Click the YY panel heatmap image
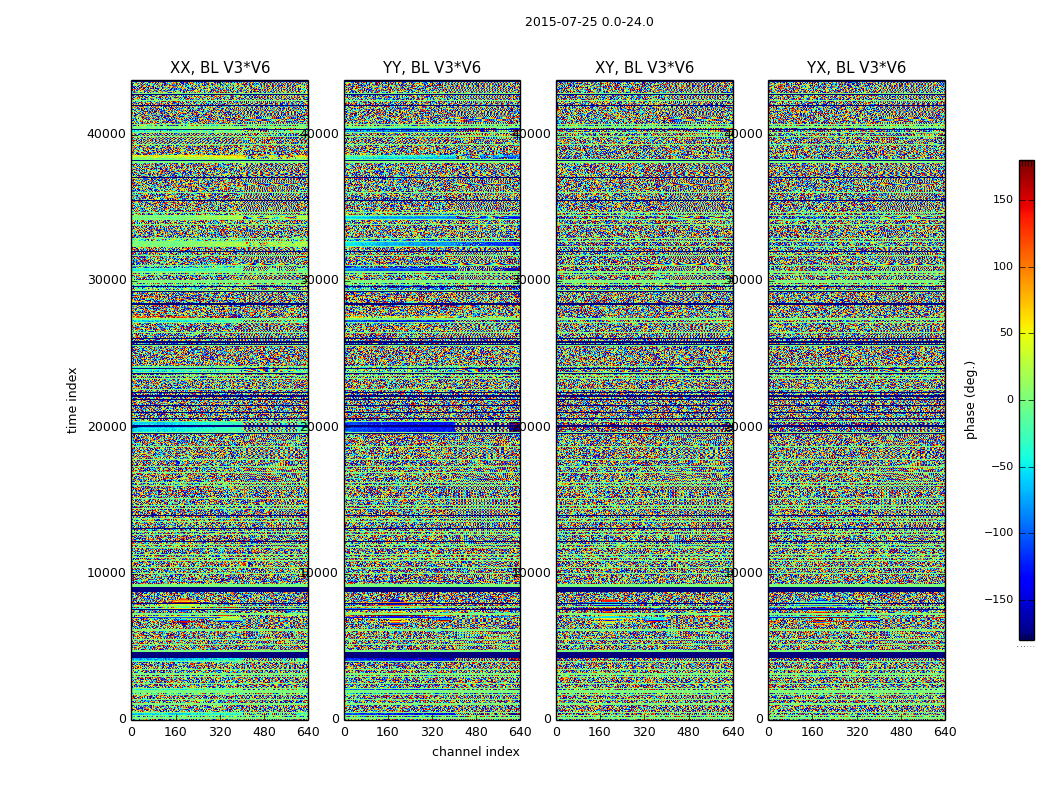This screenshot has width=1050, height=800. point(432,400)
